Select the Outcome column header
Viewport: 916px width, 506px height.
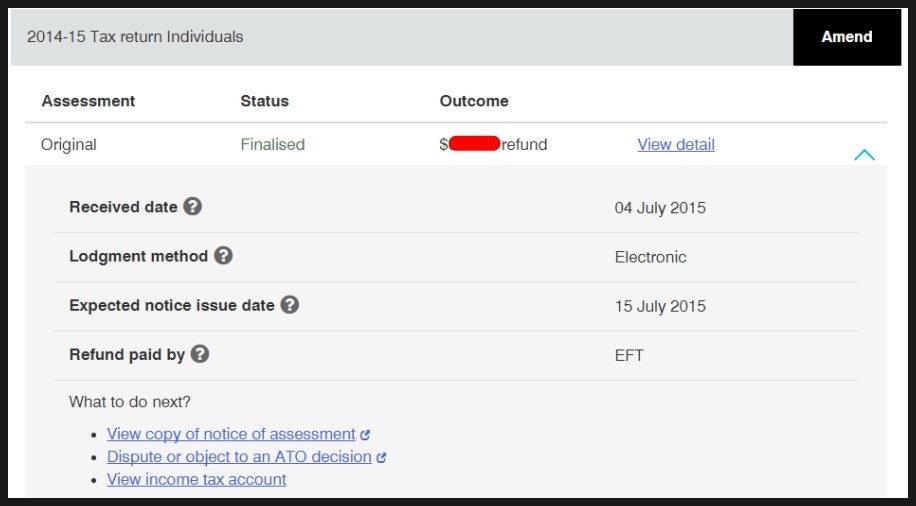(474, 101)
